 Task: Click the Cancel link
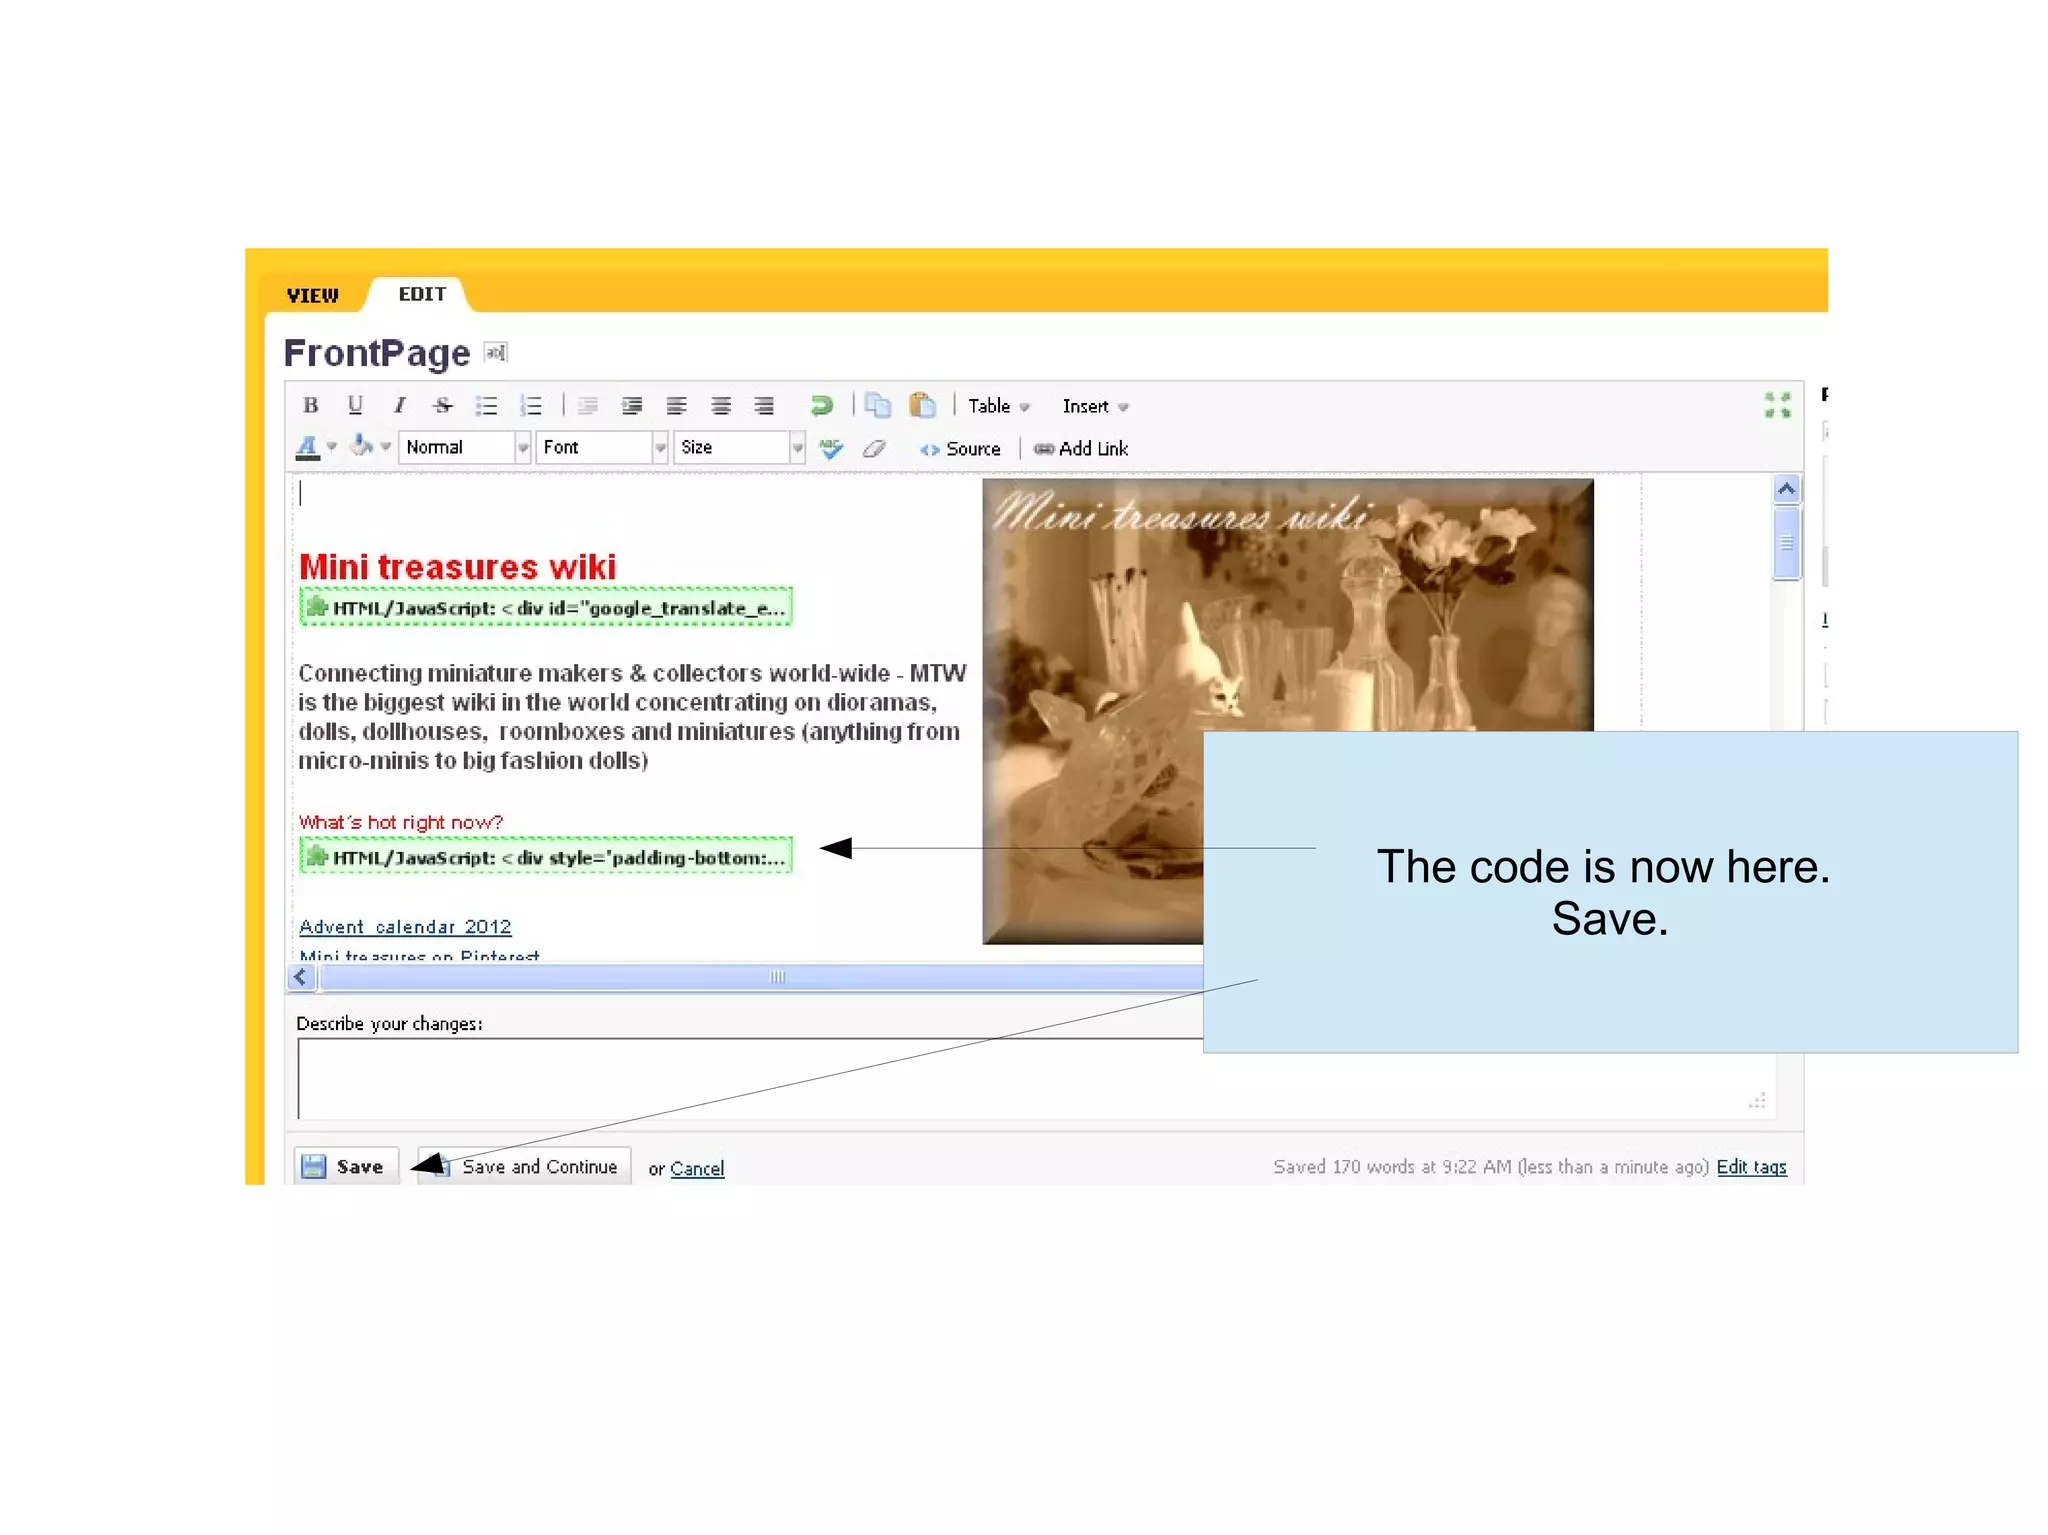tap(697, 1168)
